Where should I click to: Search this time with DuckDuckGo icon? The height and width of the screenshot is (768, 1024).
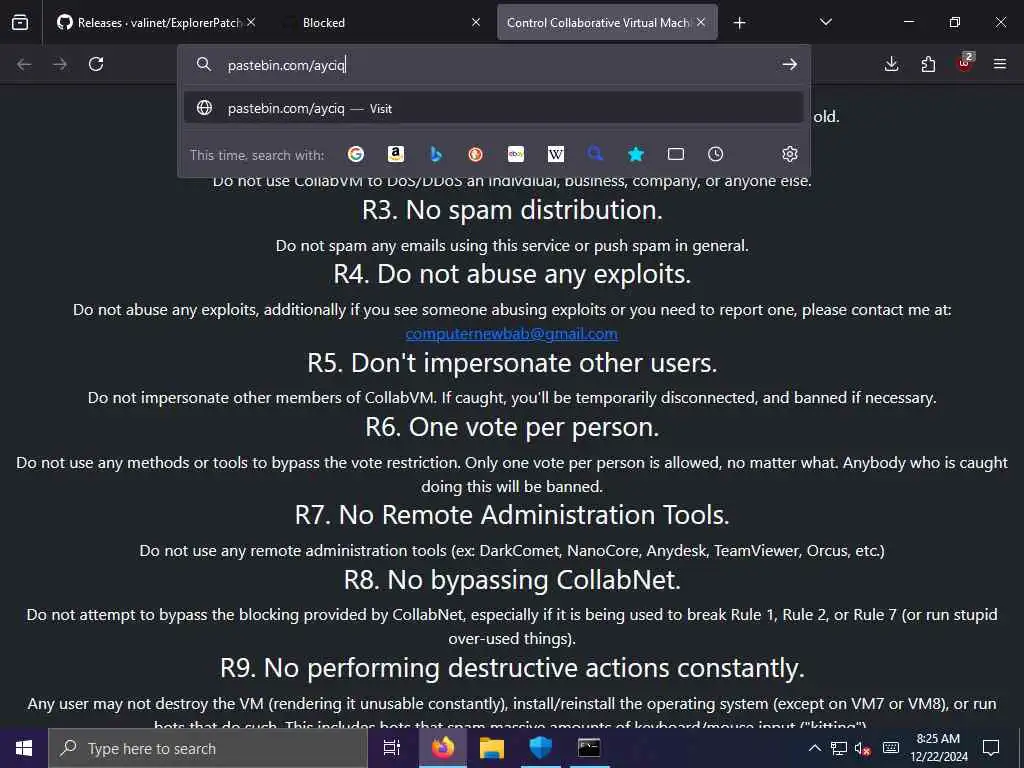pyautogui.click(x=475, y=154)
